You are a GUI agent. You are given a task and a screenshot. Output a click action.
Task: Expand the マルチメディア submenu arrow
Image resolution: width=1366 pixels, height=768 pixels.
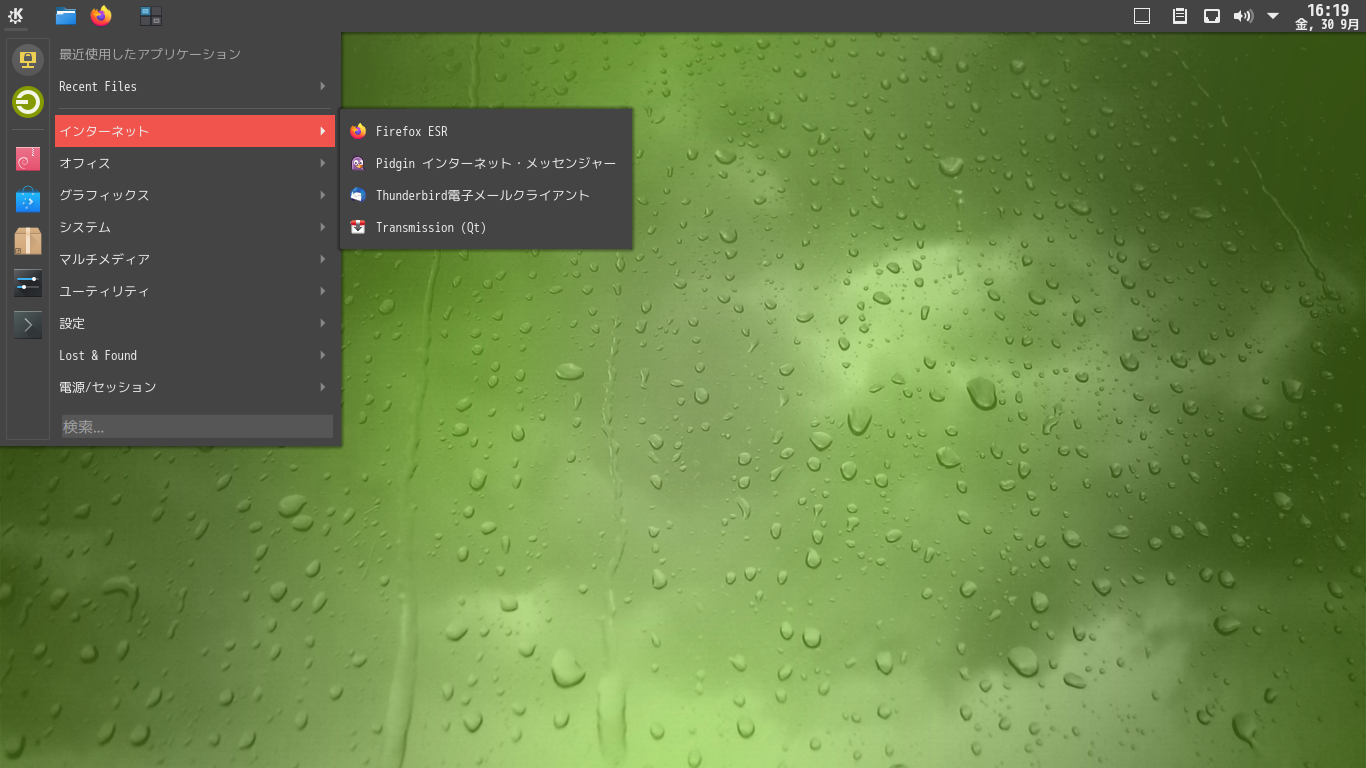[322, 259]
